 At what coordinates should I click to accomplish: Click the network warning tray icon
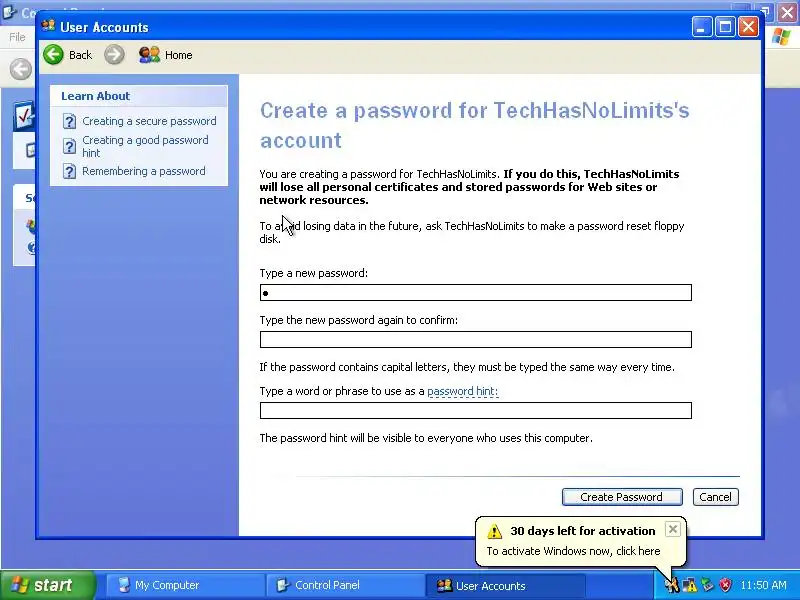(689, 585)
